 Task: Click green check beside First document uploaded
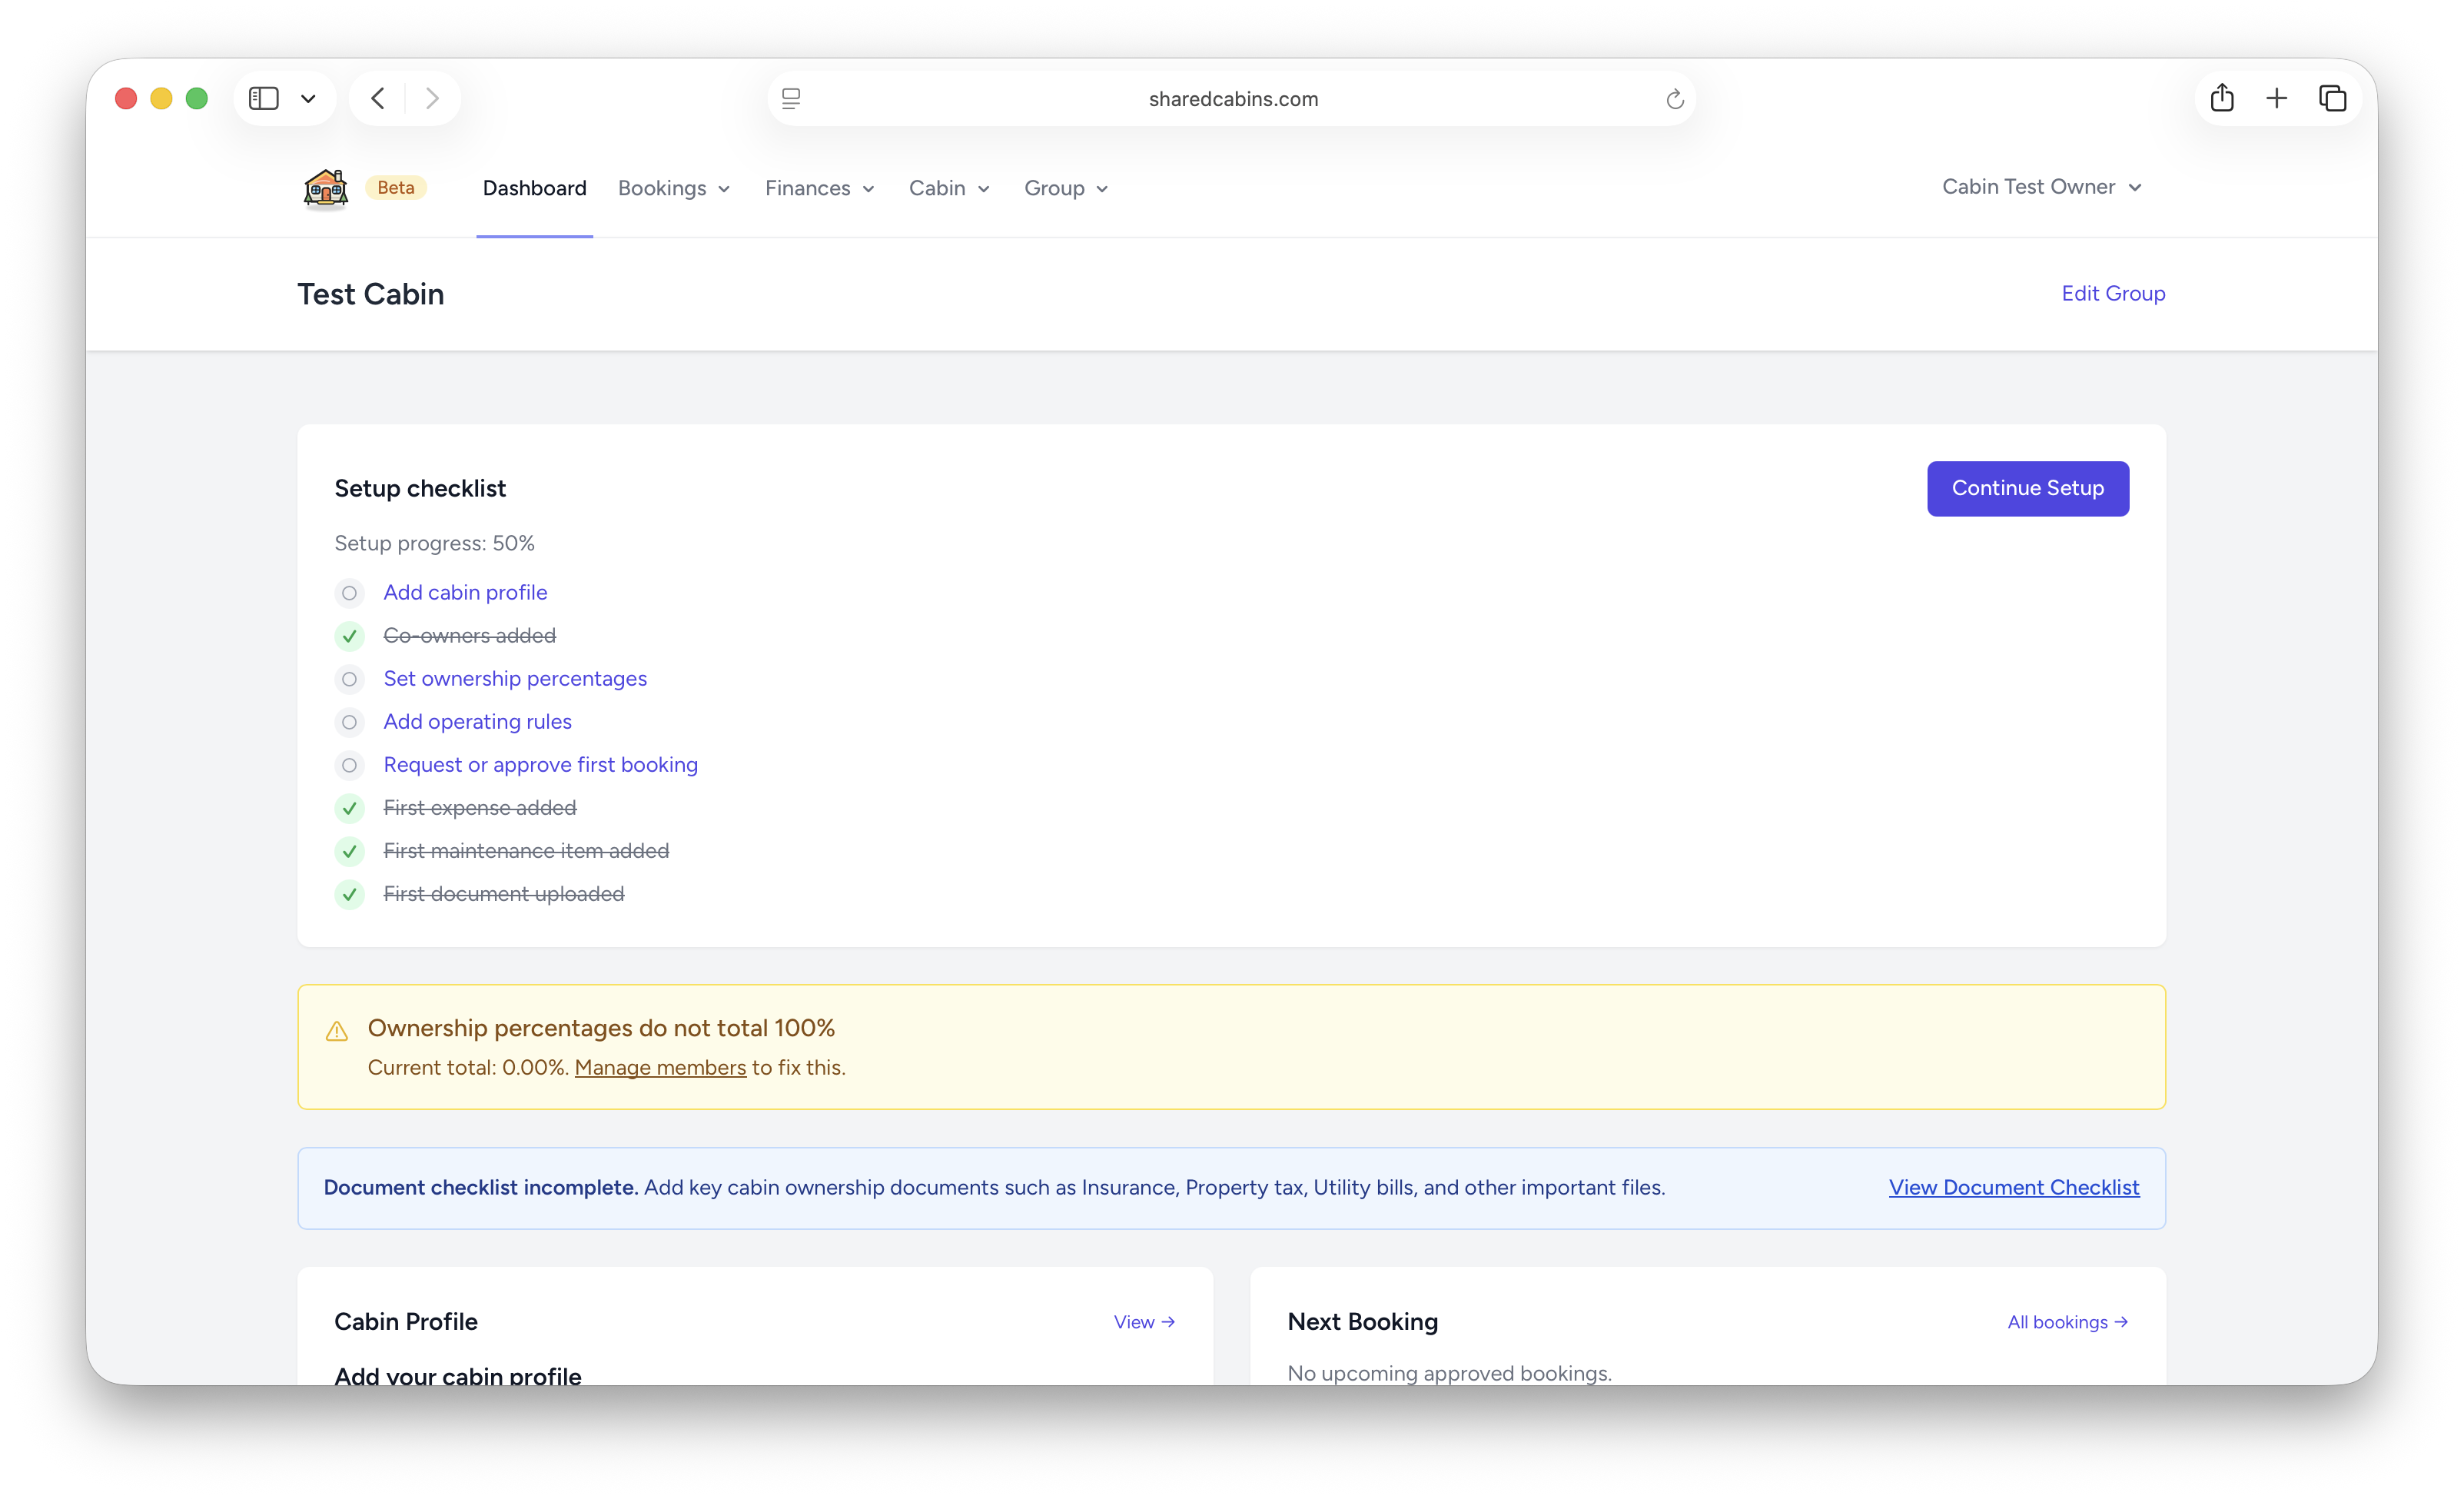[349, 894]
